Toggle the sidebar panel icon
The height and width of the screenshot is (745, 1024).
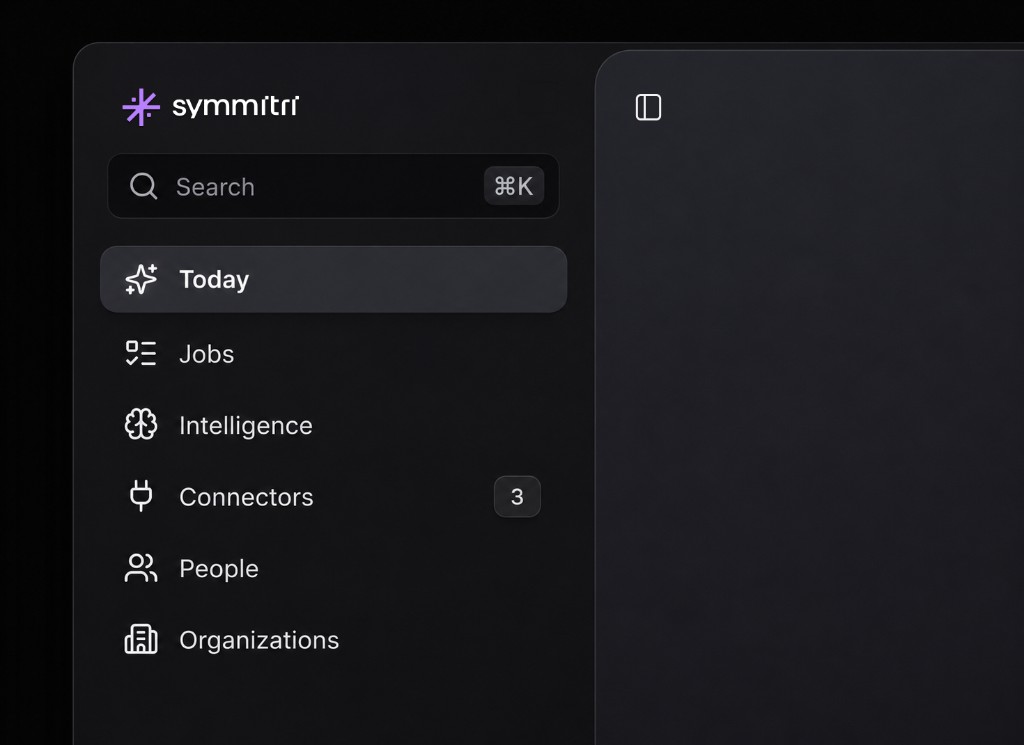point(648,107)
